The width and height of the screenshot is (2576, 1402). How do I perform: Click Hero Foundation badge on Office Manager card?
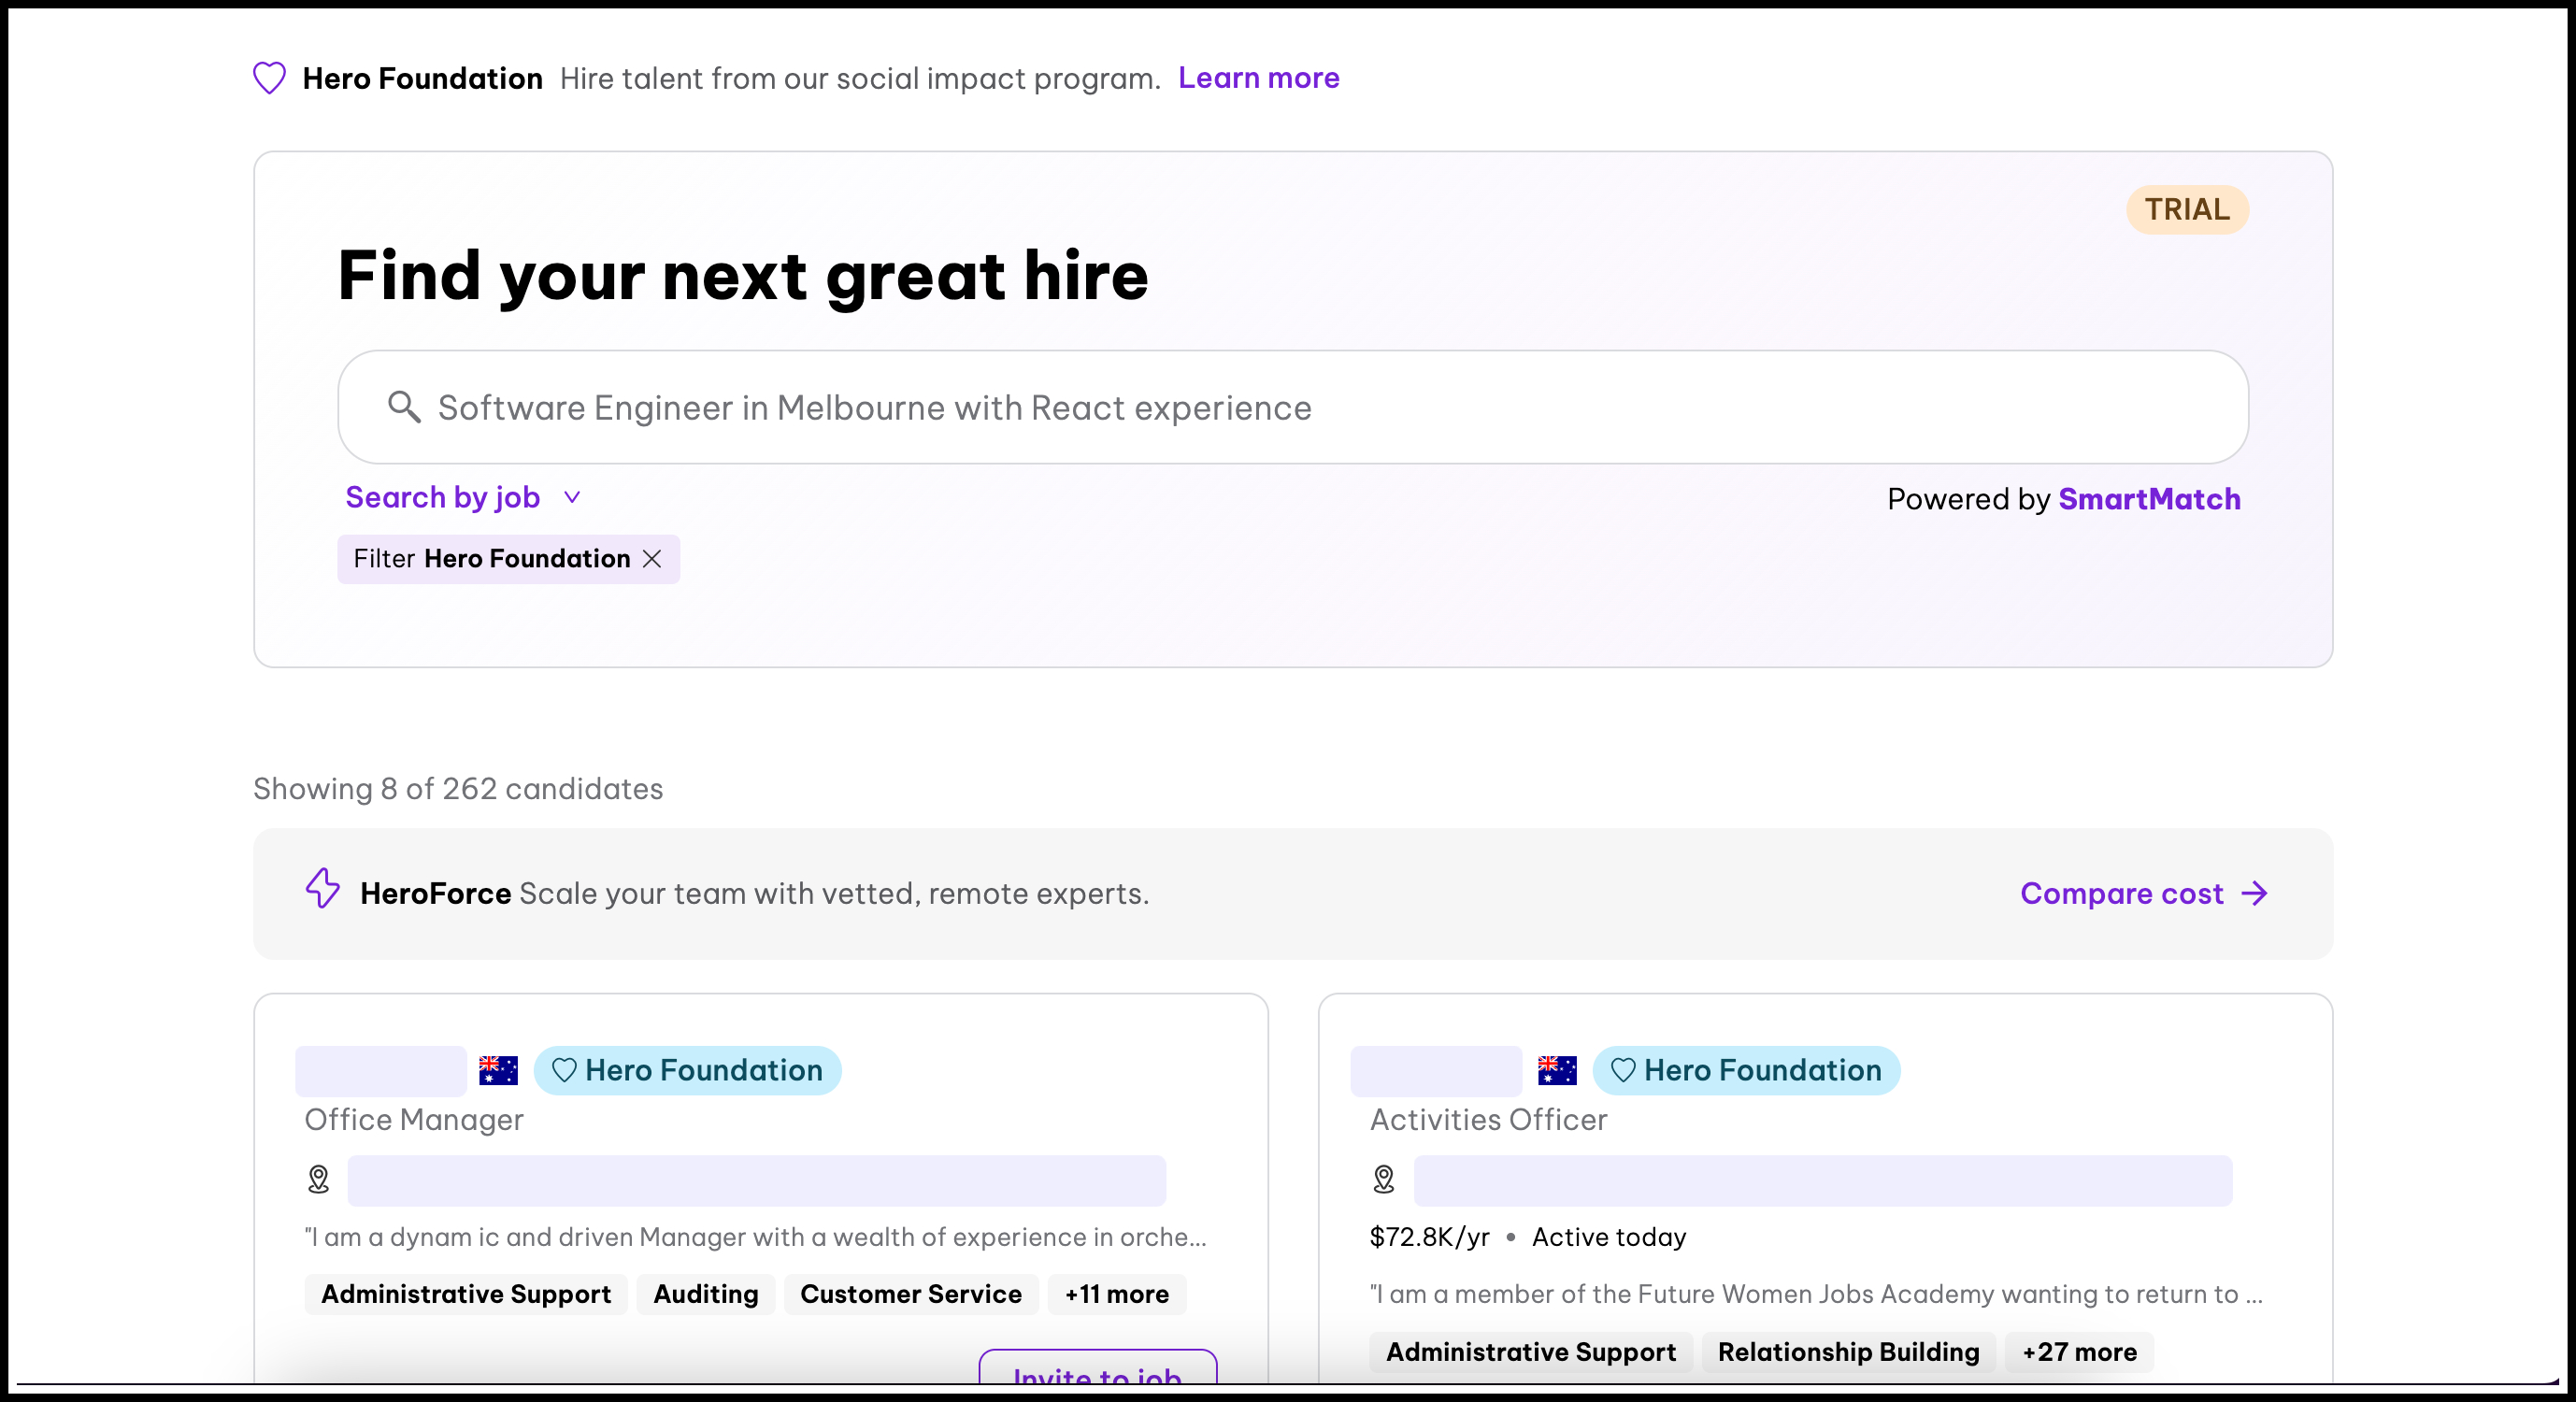pyautogui.click(x=688, y=1070)
